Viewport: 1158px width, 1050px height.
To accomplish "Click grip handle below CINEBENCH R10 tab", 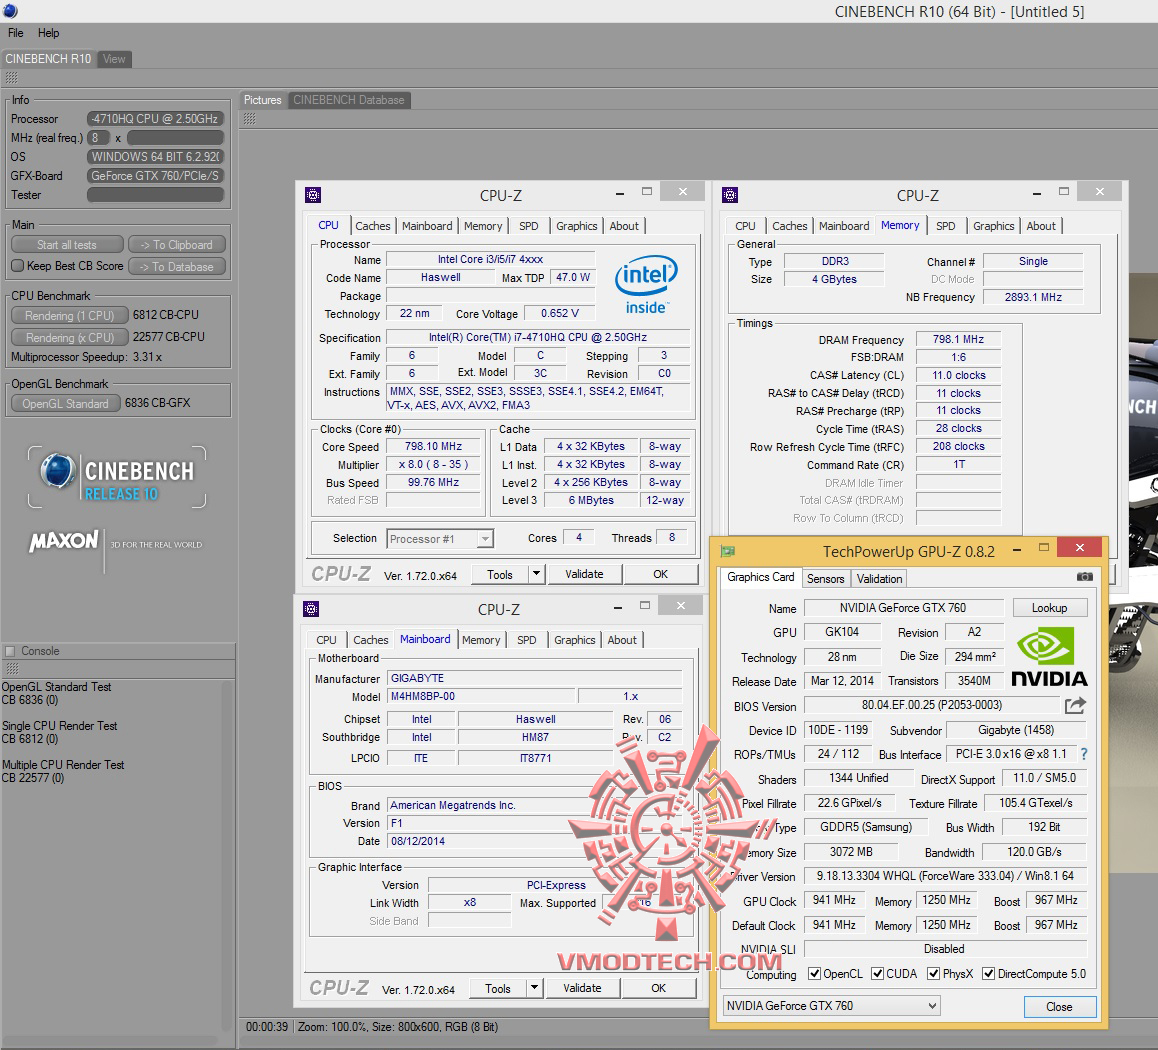I will [x=12, y=78].
